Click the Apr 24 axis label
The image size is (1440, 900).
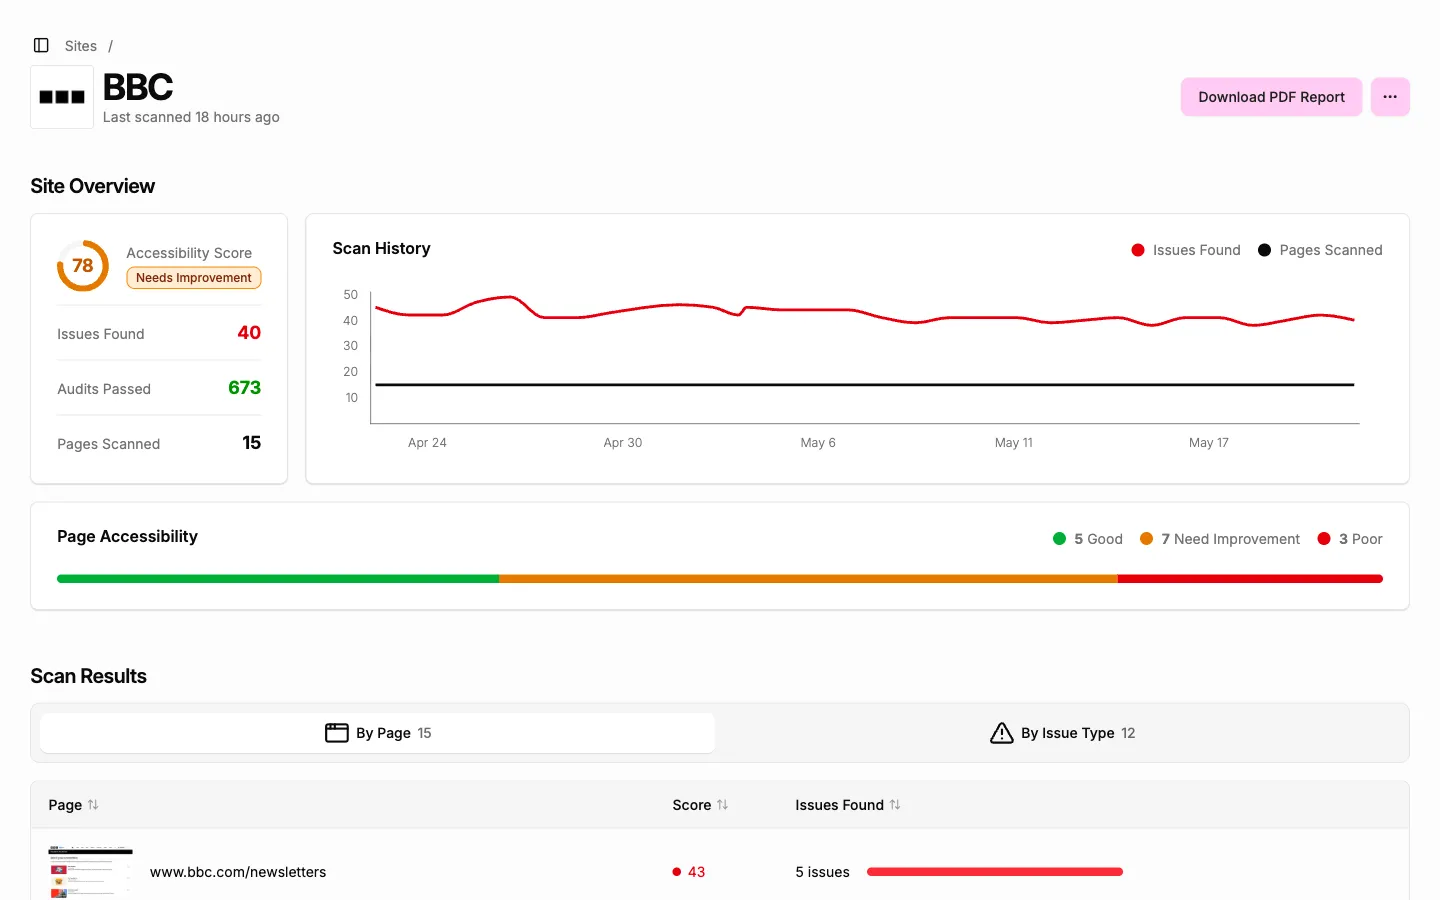427,442
